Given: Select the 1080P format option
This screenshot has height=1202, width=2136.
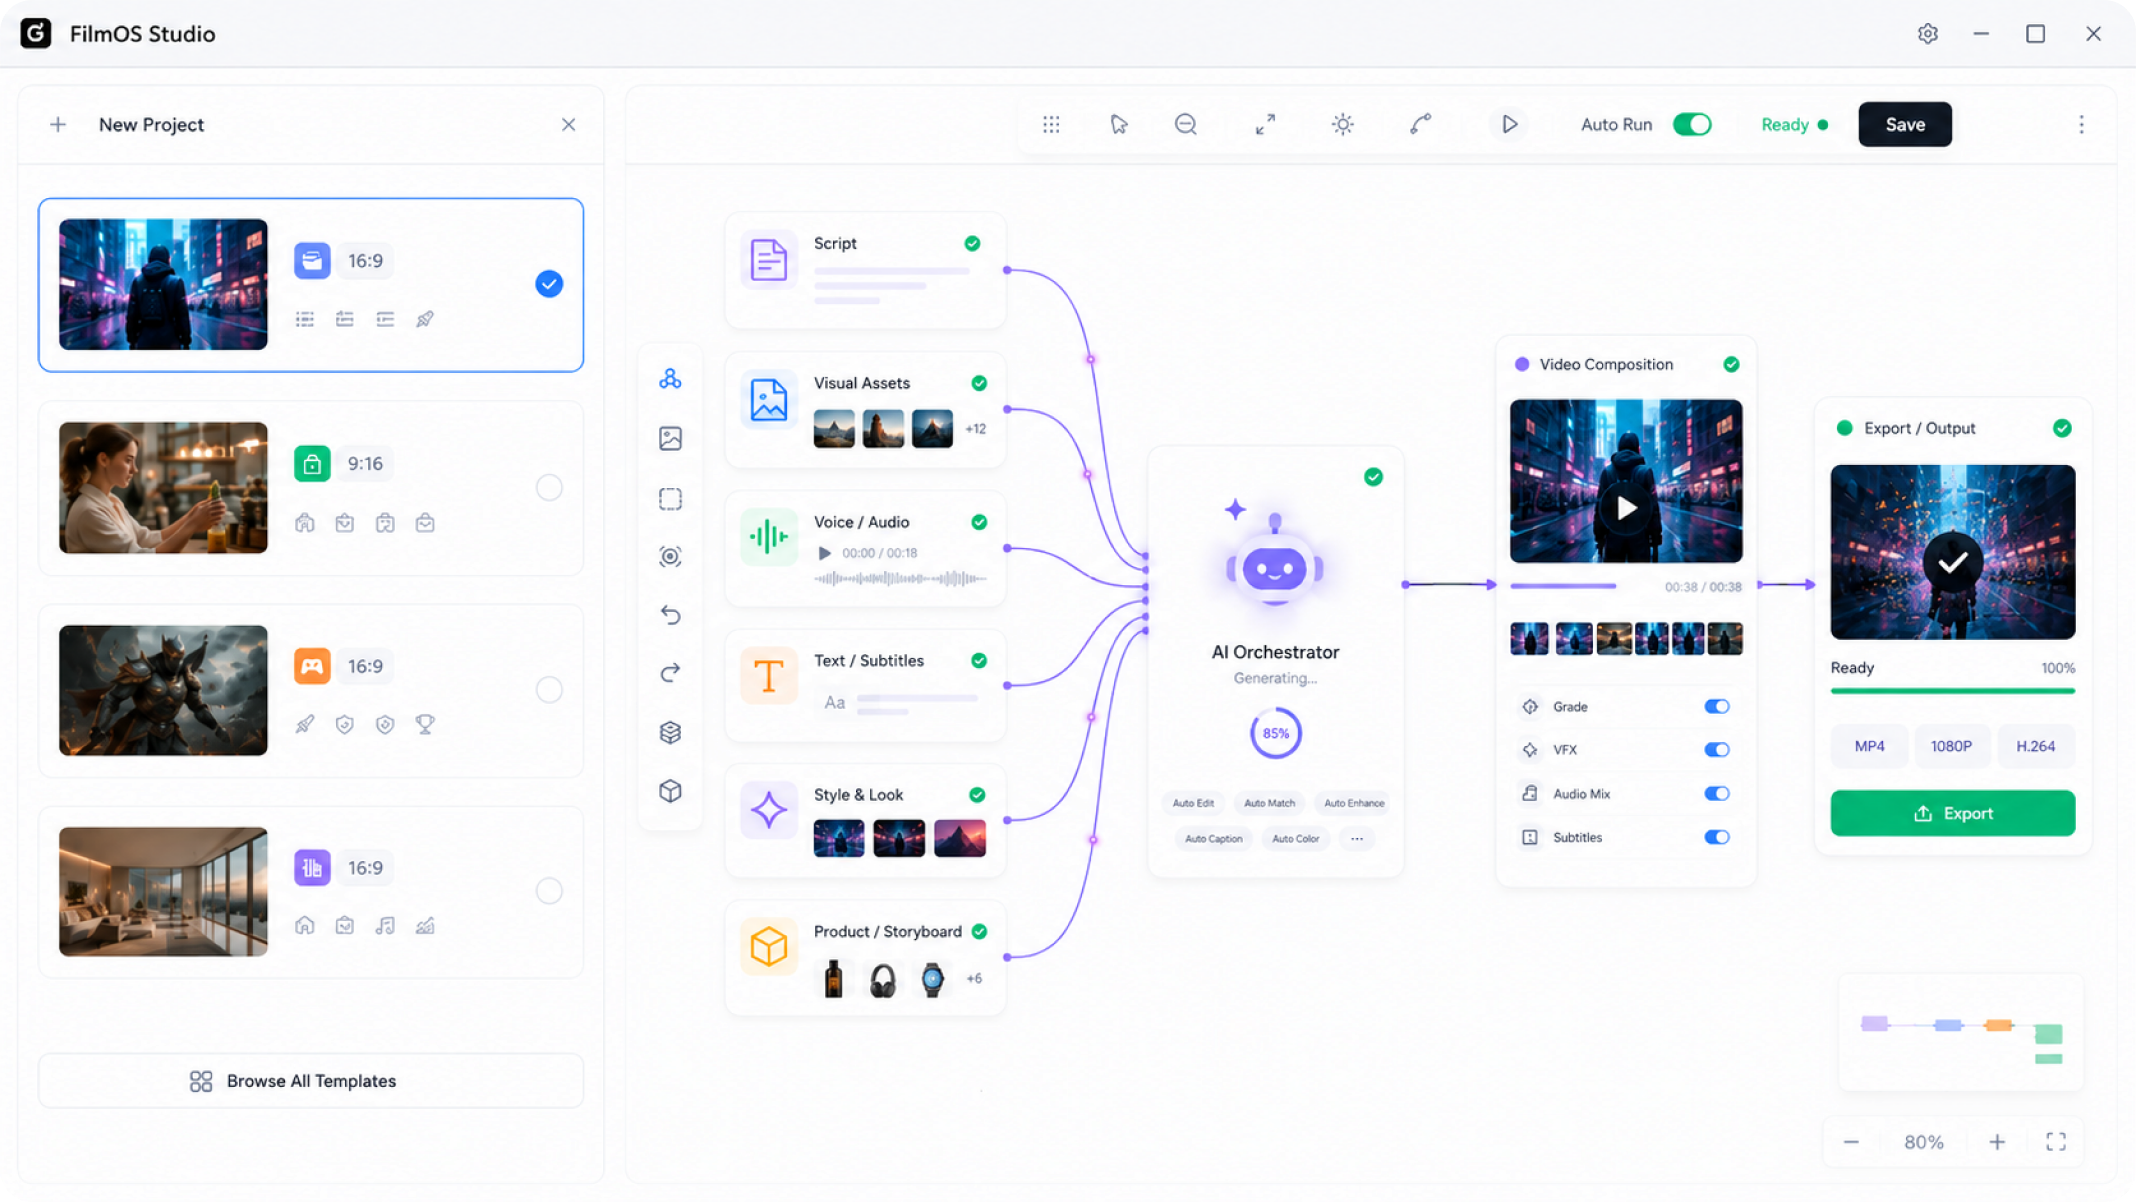Looking at the screenshot, I should click(1951, 746).
